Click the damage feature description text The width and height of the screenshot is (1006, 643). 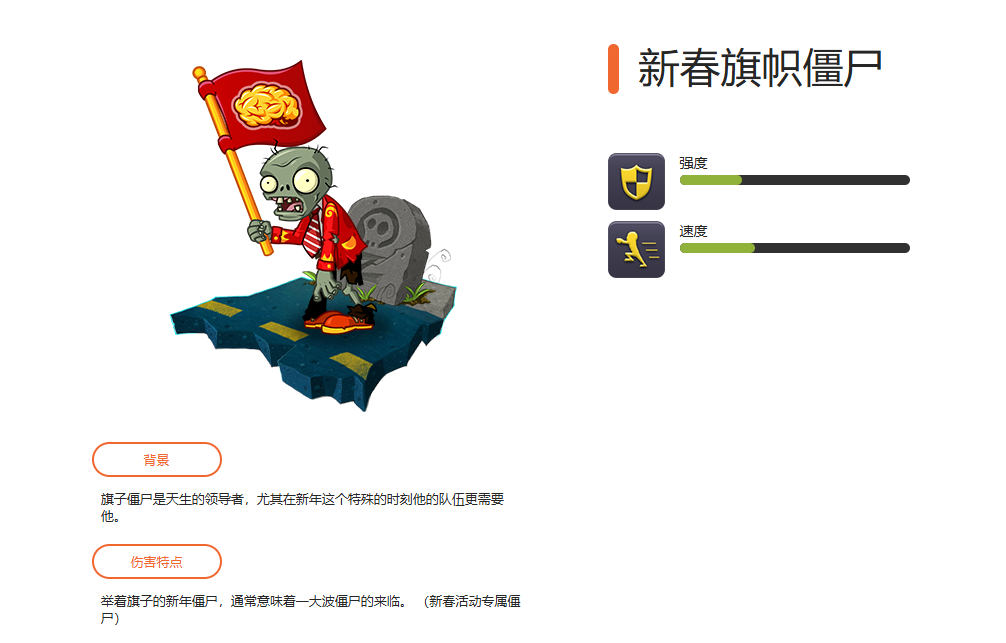coord(311,610)
